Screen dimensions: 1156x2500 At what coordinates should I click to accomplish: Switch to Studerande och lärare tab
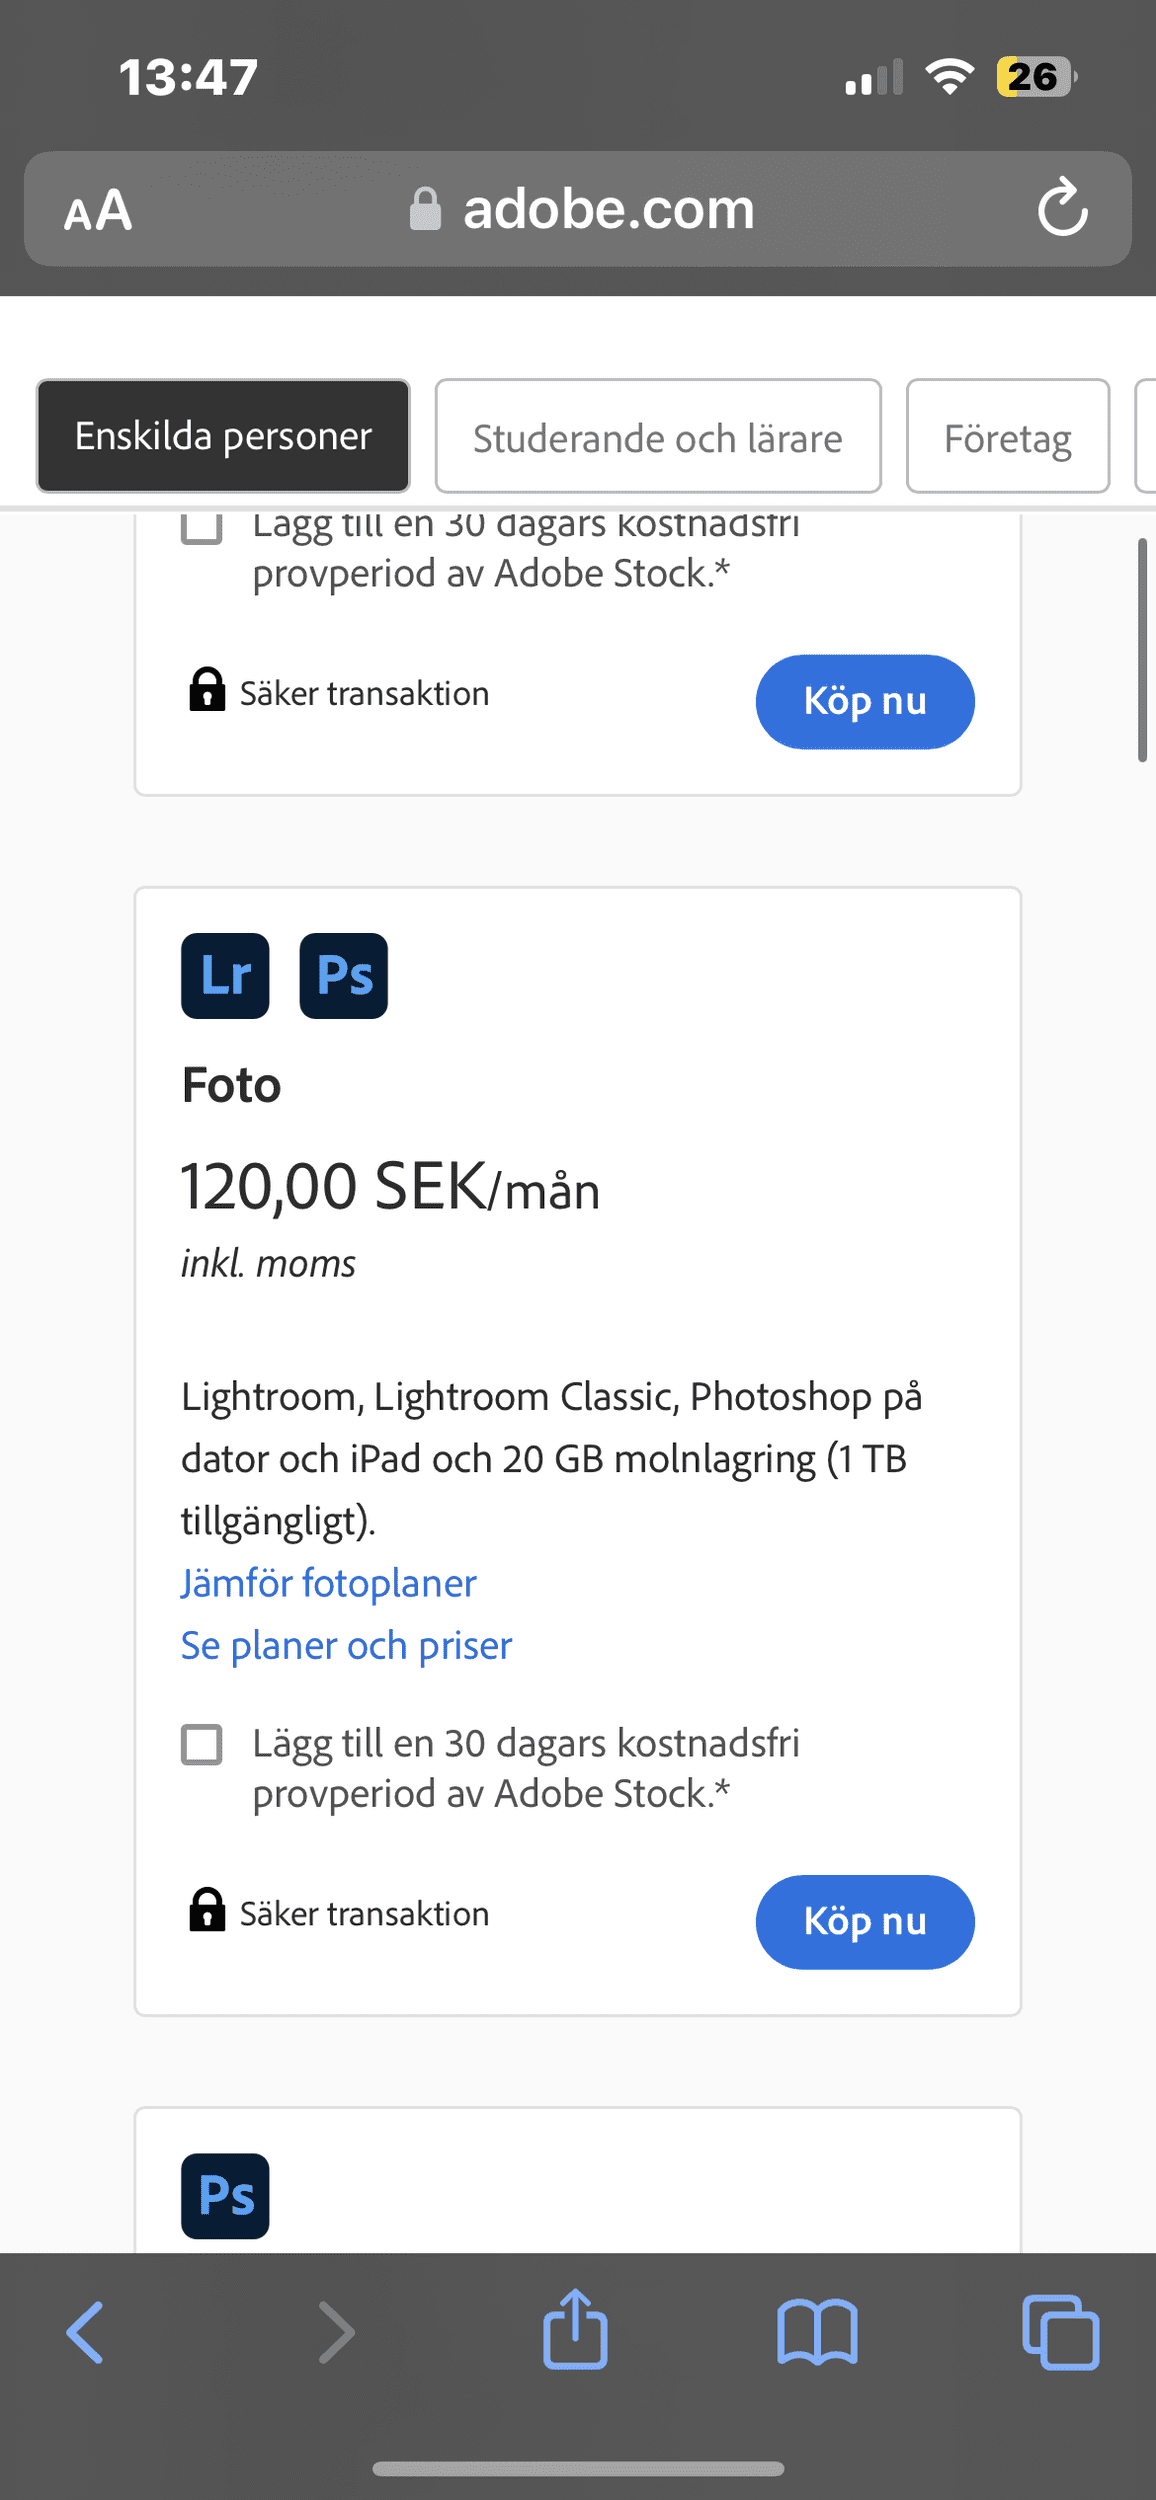pyautogui.click(x=658, y=436)
